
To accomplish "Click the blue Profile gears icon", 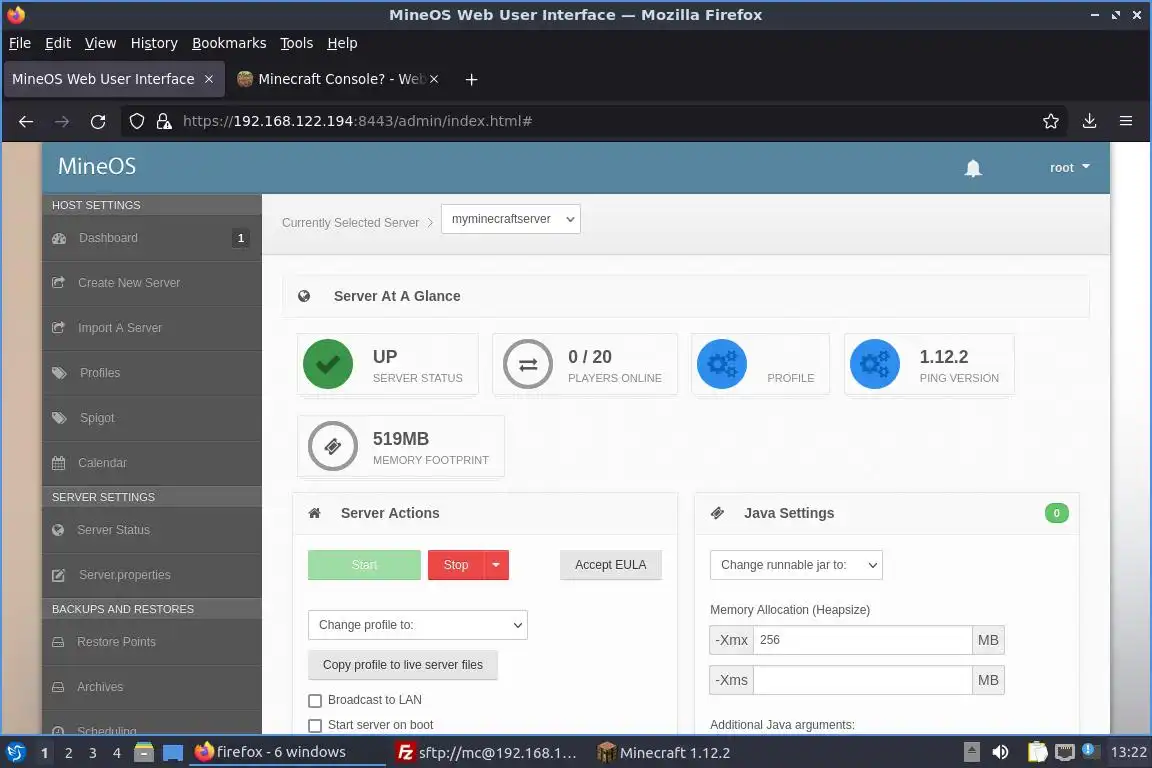I will [x=721, y=364].
